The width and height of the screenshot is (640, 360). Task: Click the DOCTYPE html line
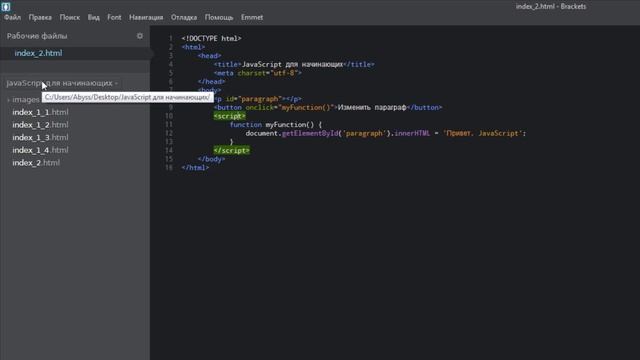(x=211, y=38)
